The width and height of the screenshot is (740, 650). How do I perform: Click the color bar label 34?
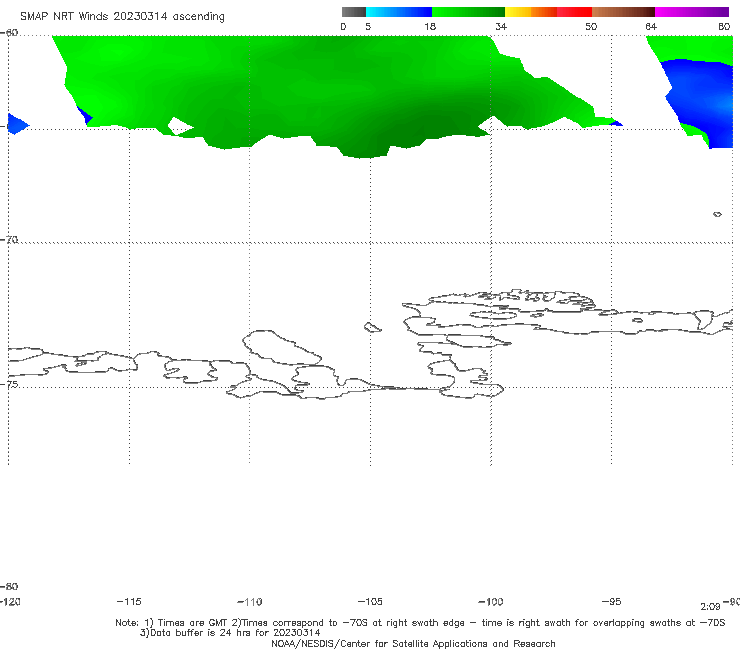pyautogui.click(x=501, y=26)
